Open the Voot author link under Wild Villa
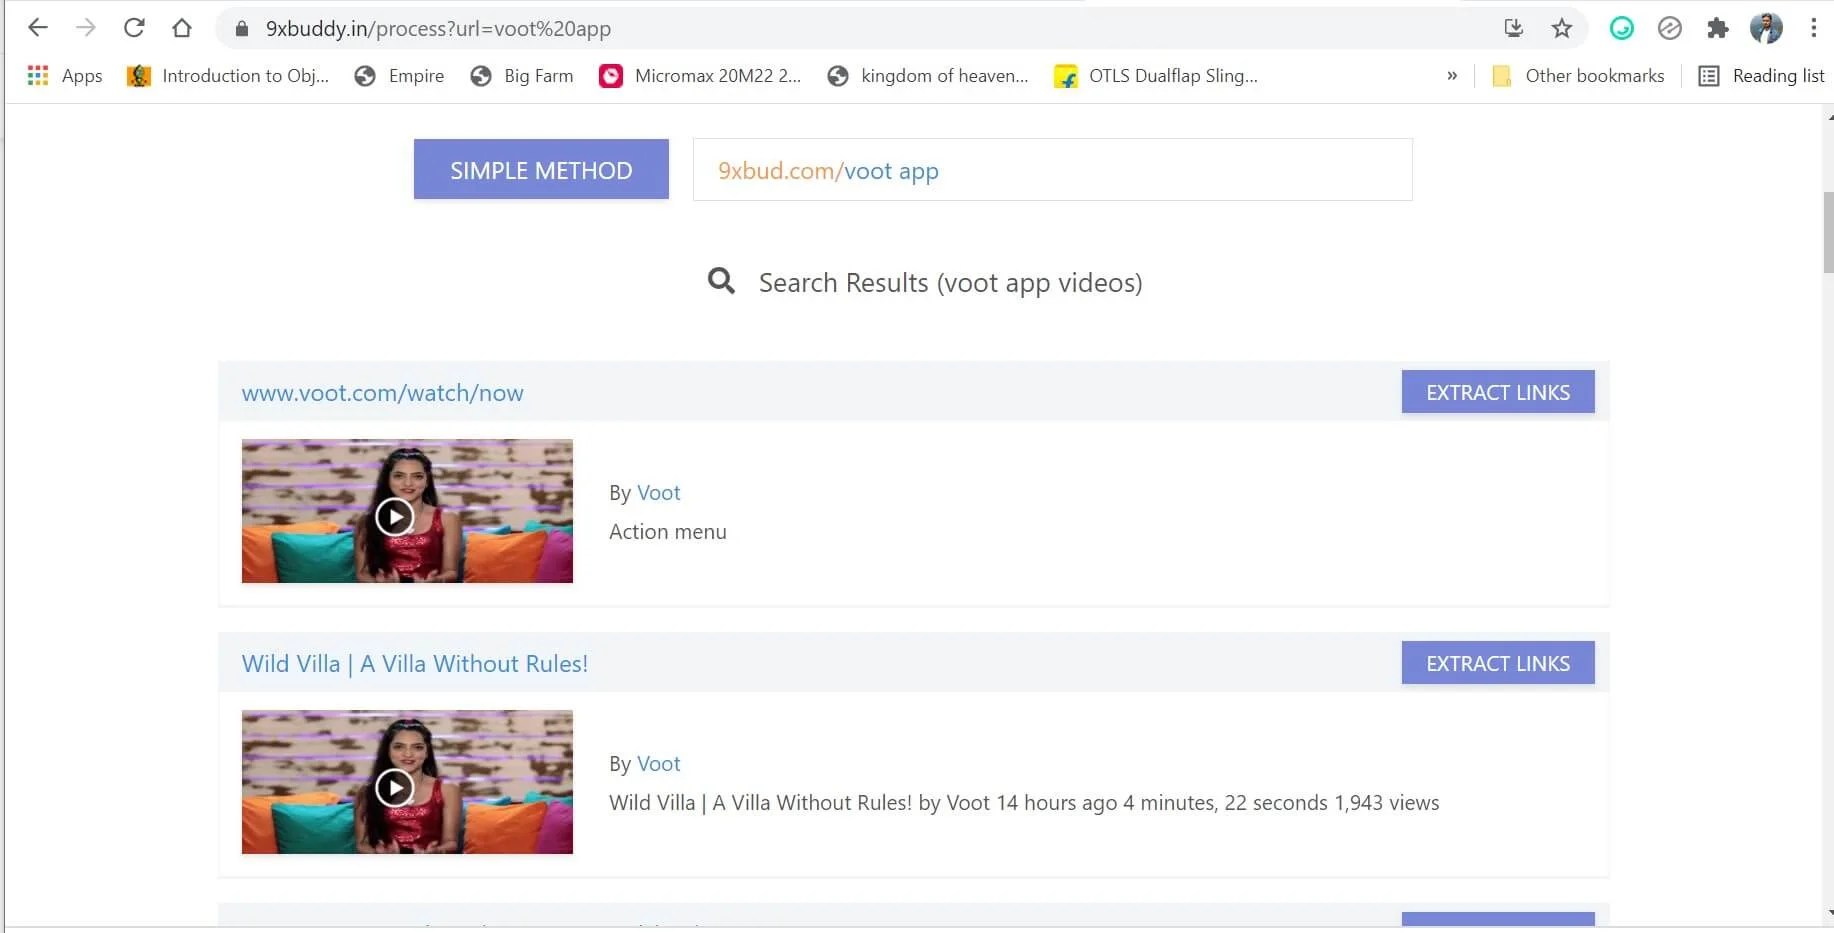Screen dimensions: 1834x933 point(658,764)
